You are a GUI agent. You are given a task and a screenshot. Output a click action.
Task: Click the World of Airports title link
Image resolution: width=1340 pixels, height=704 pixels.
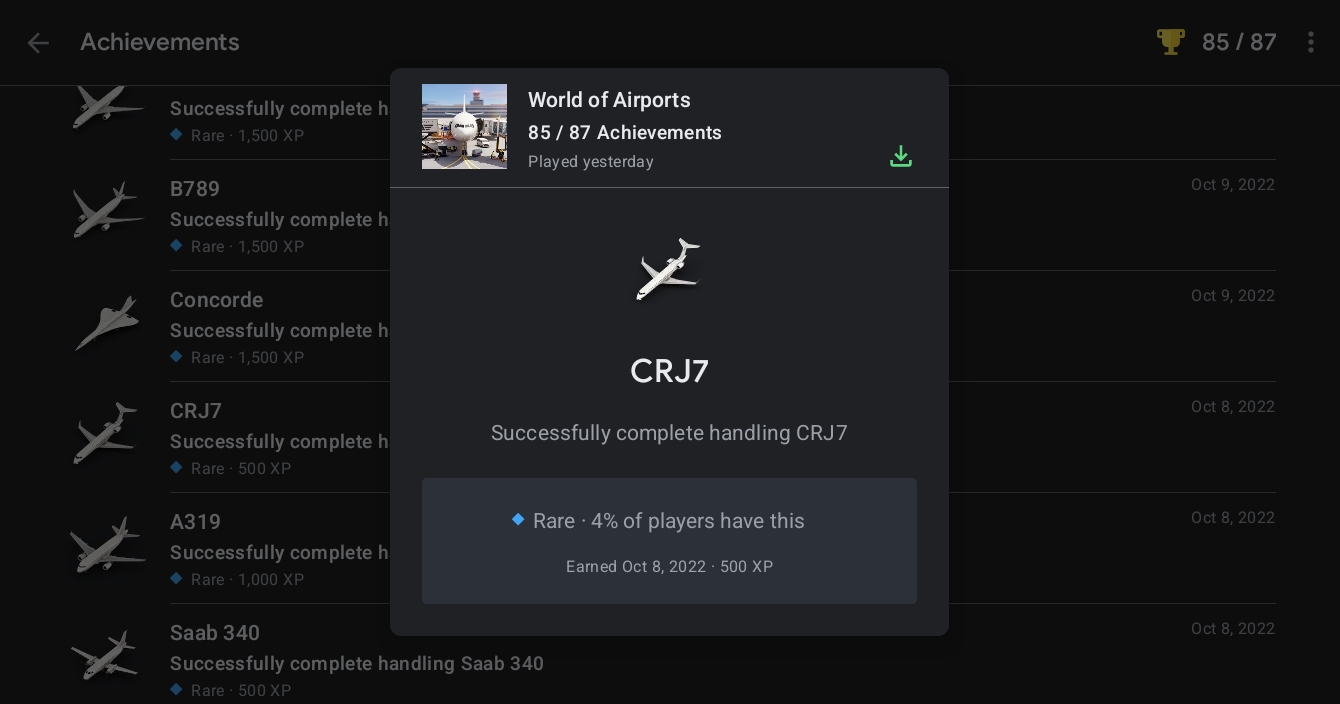tap(609, 100)
